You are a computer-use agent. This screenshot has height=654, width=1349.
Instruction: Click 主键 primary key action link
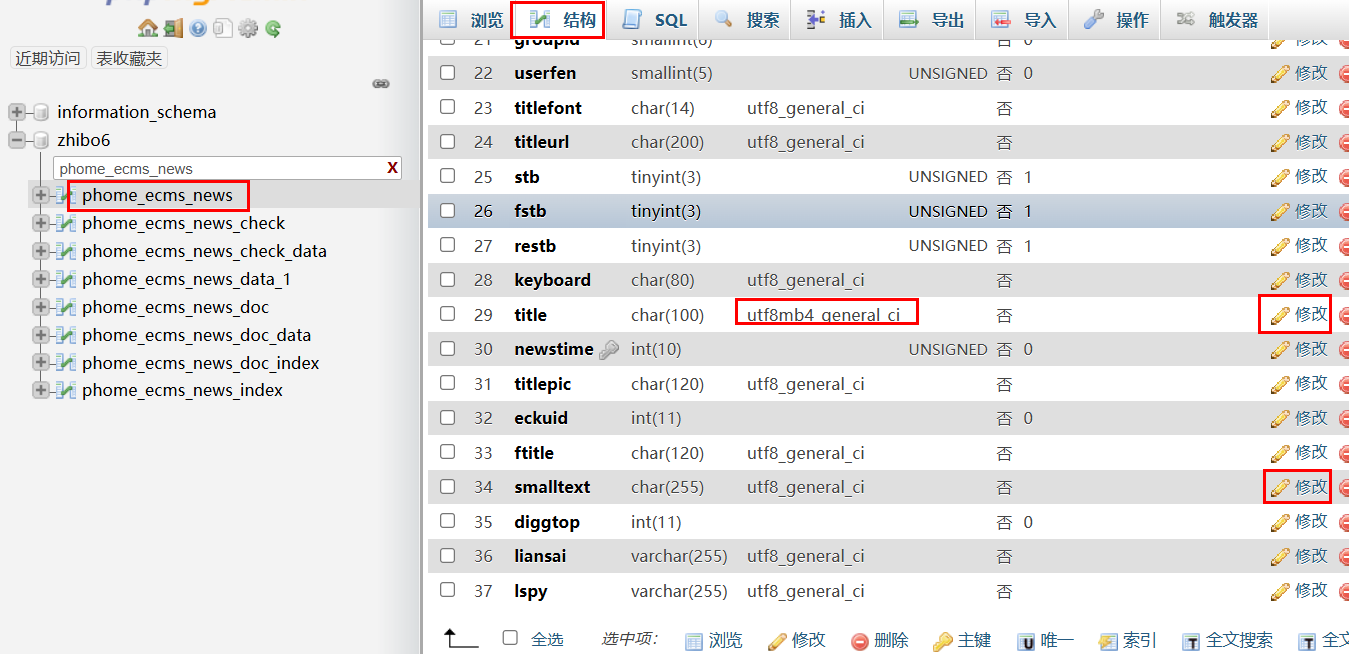click(962, 640)
